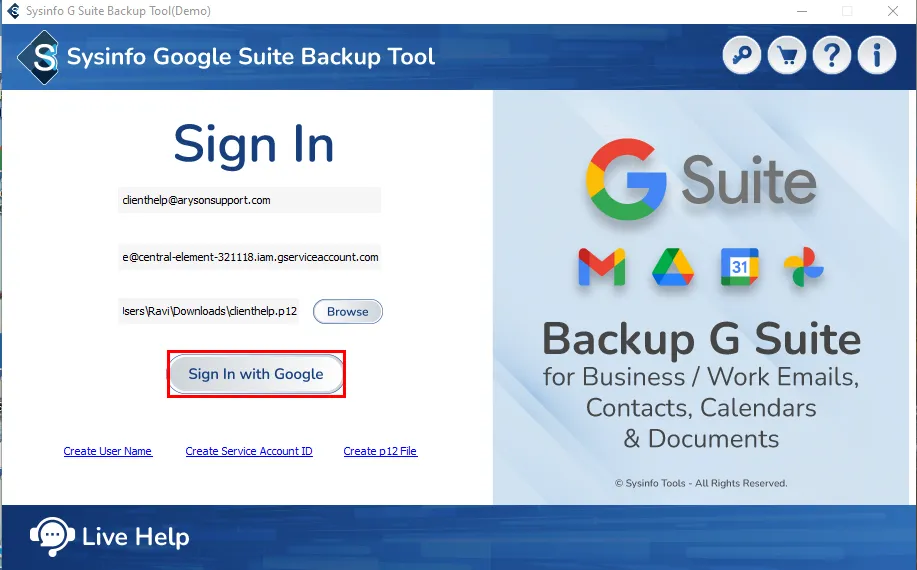Viewport: 917px width, 570px height.
Task: Click the Live Help chat headset icon
Action: (x=52, y=536)
